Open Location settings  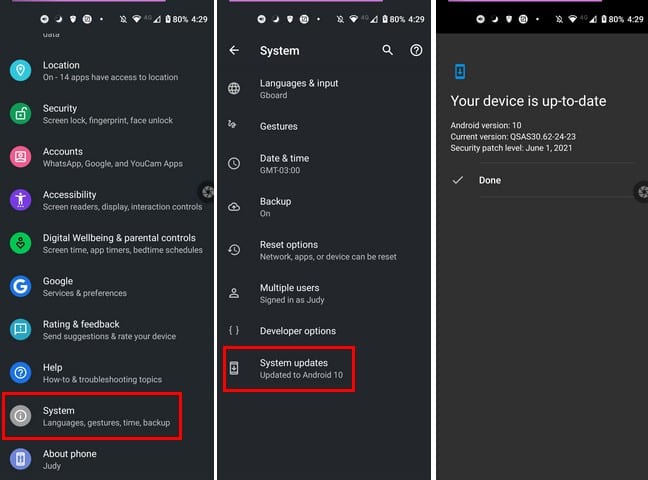pyautogui.click(x=107, y=71)
